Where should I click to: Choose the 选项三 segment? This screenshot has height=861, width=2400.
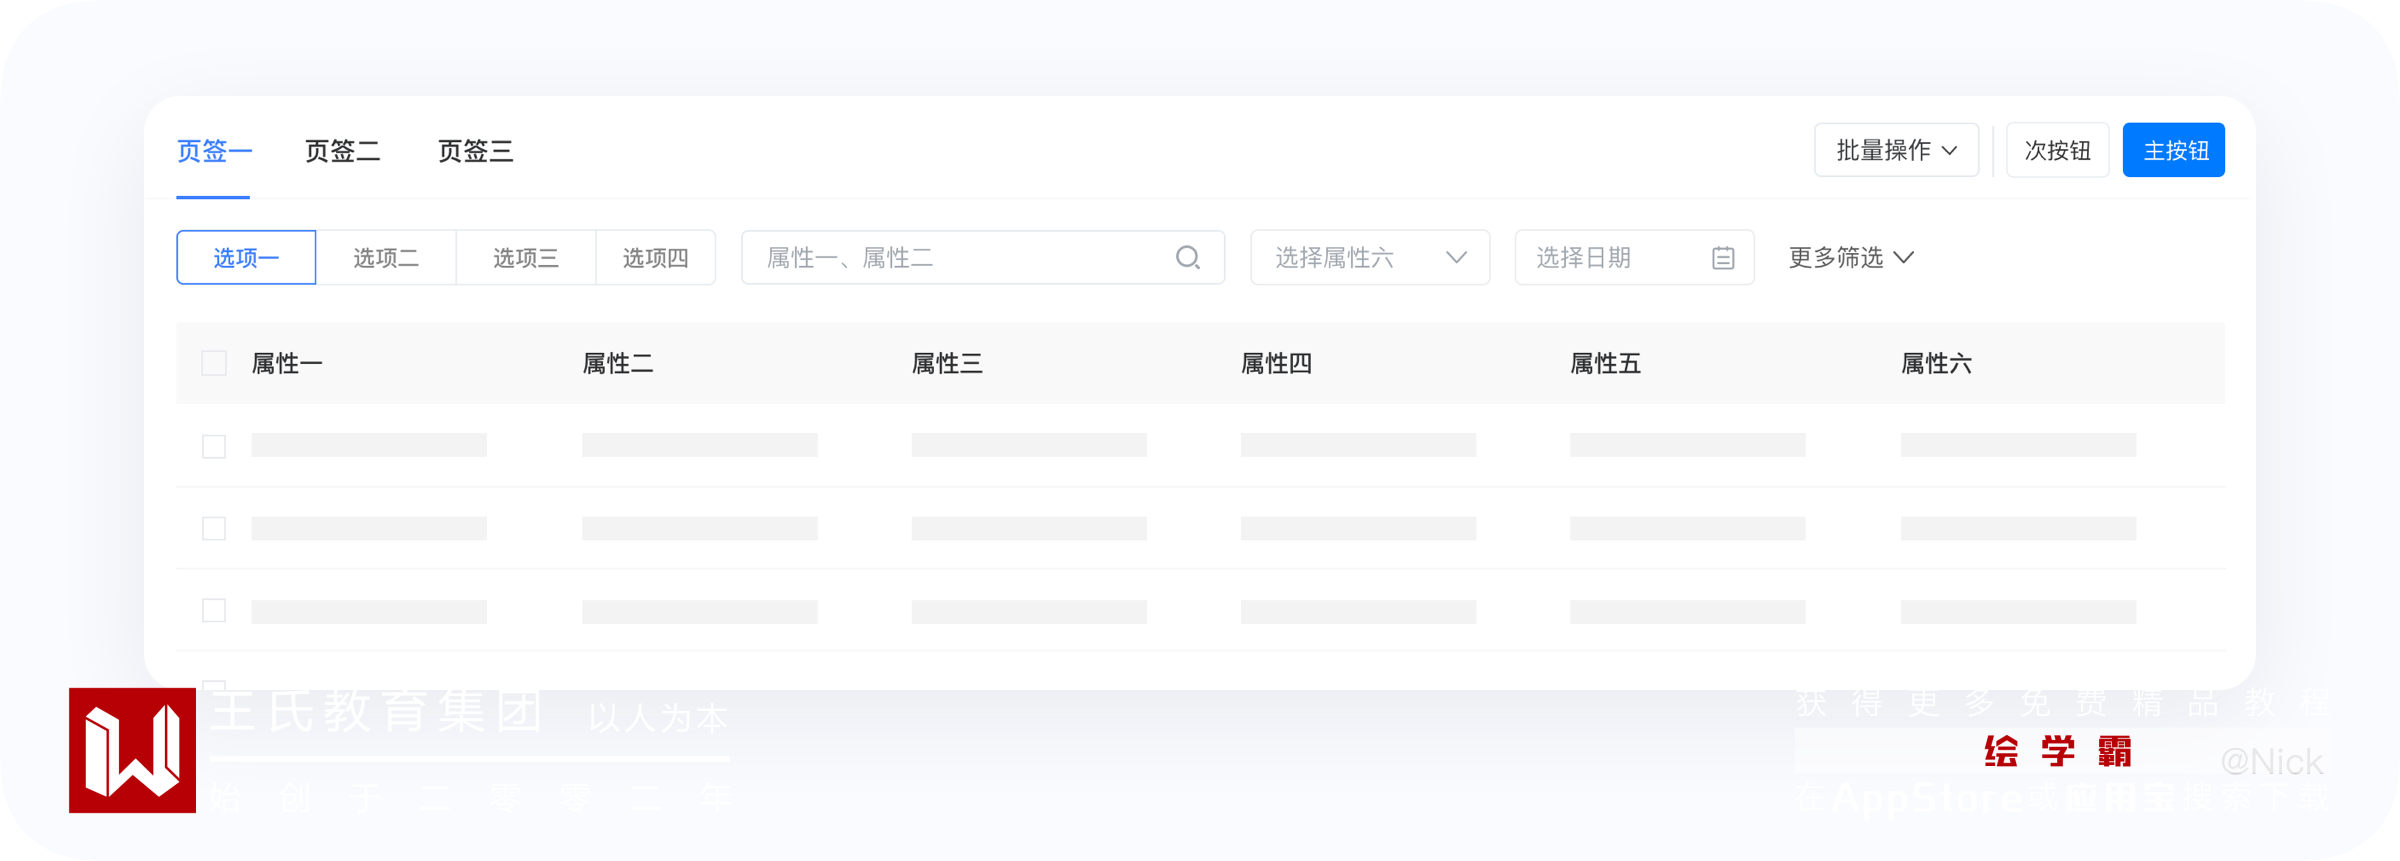(526, 258)
